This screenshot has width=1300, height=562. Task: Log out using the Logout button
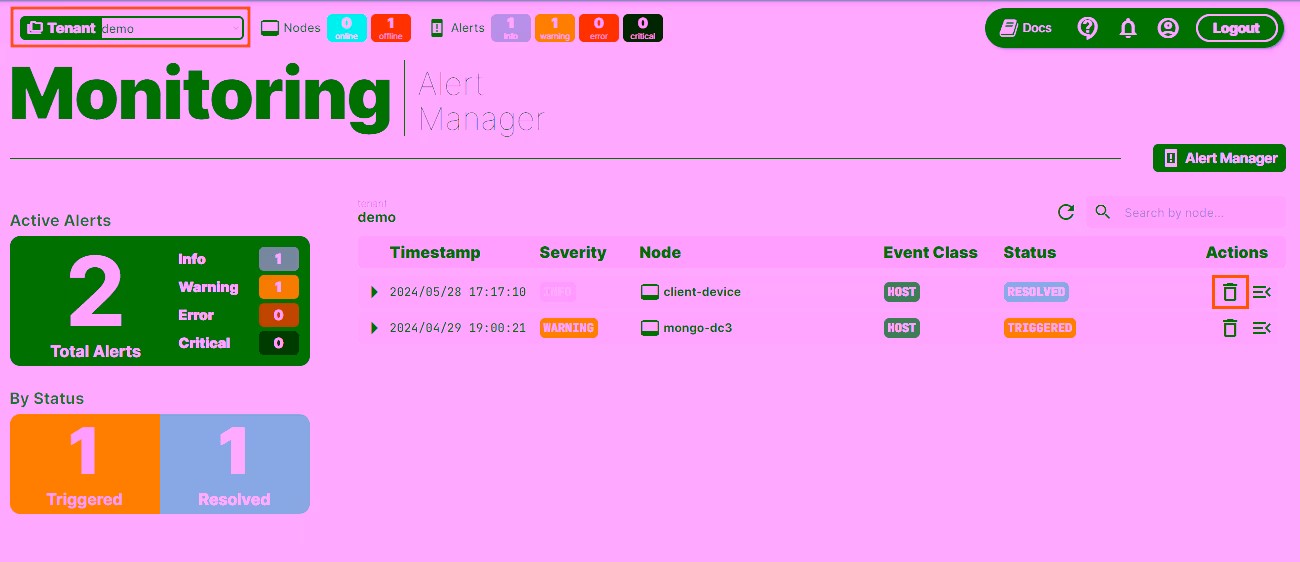(x=1236, y=28)
